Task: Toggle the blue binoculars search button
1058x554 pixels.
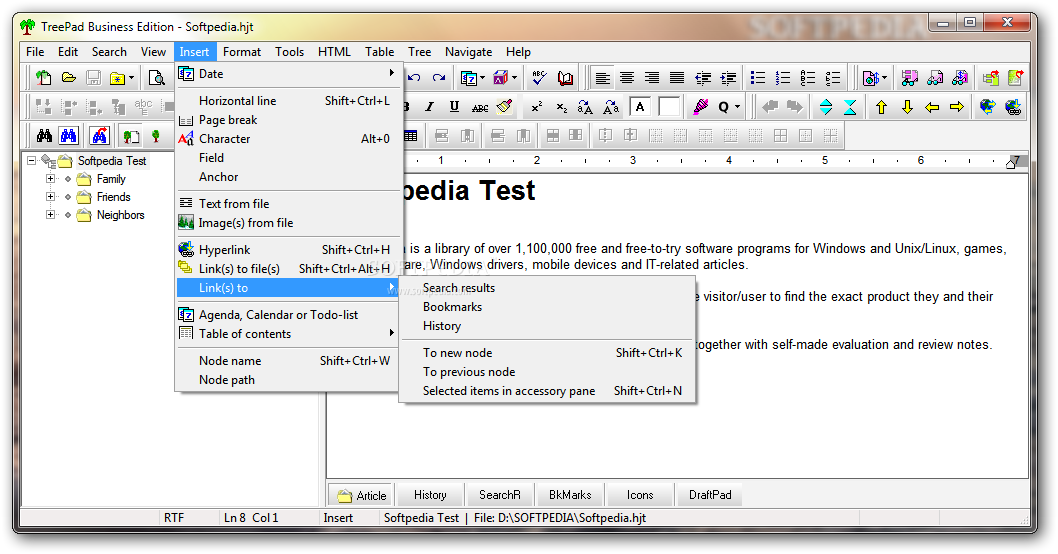Action: coord(69,136)
